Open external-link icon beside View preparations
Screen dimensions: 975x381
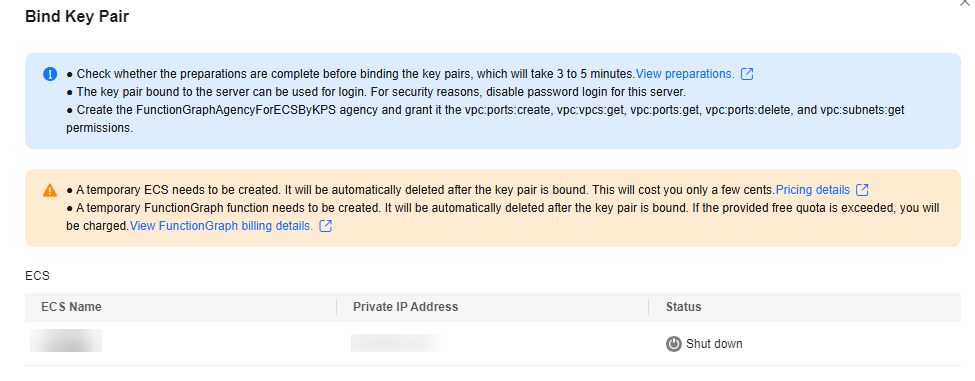coord(747,74)
